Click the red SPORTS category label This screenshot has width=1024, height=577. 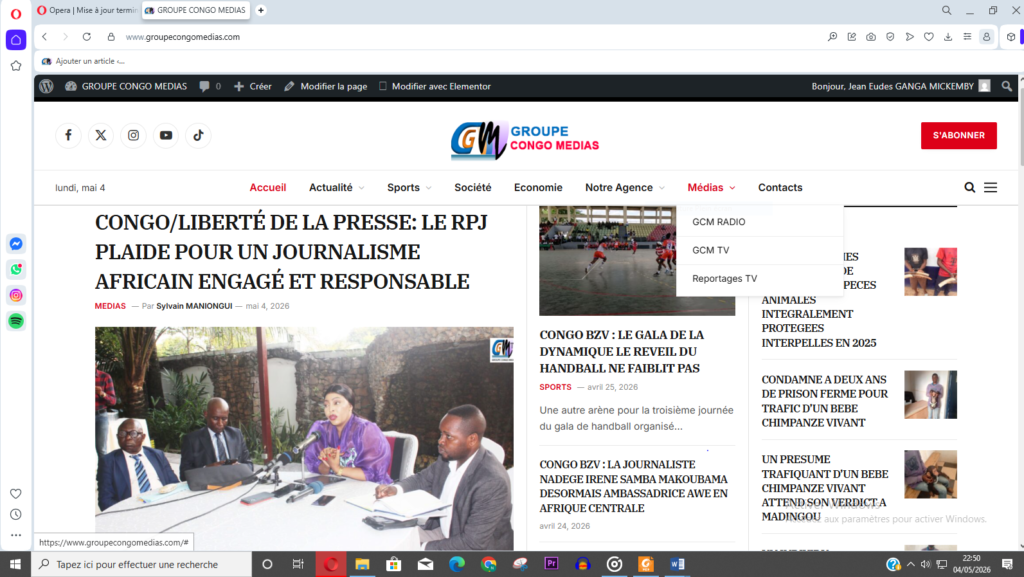pyautogui.click(x=555, y=387)
